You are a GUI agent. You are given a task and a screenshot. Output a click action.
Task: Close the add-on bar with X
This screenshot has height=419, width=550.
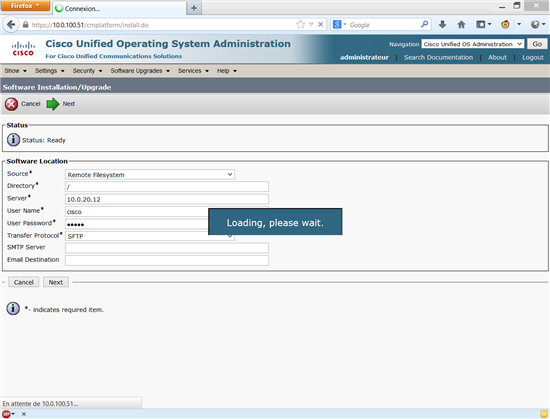(x=24, y=414)
